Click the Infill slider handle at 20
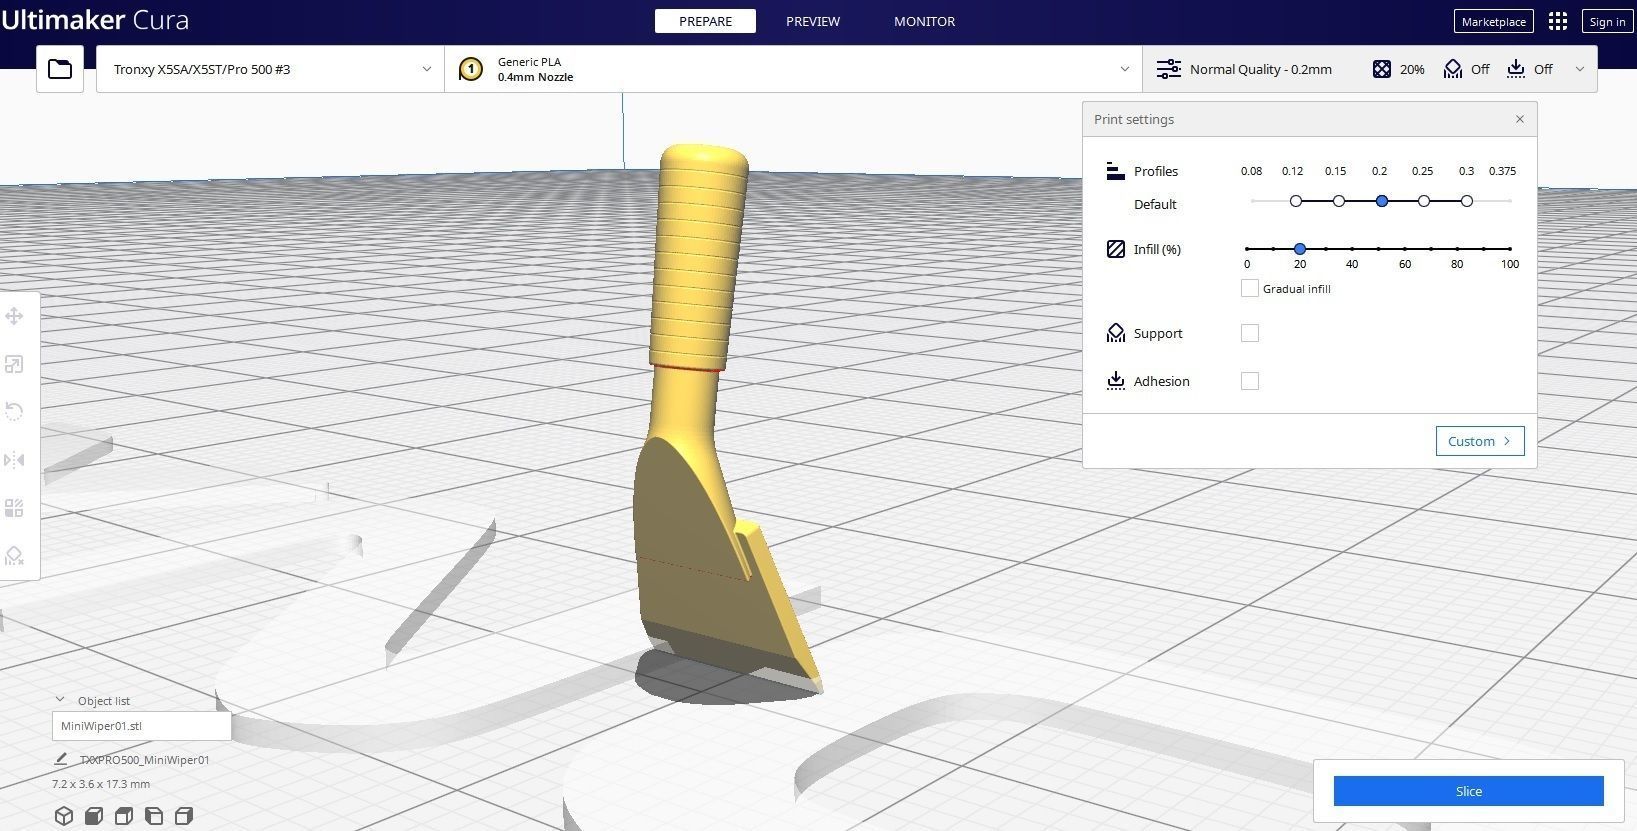The height and width of the screenshot is (831, 1637). click(x=1299, y=248)
